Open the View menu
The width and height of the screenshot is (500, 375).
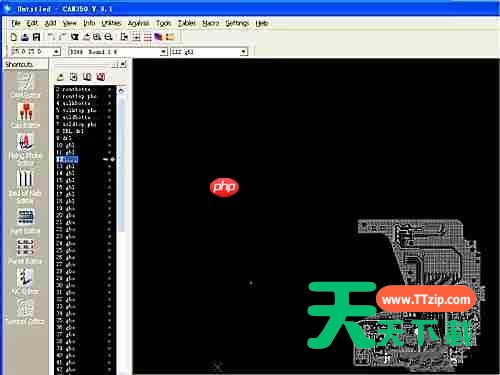[70, 23]
